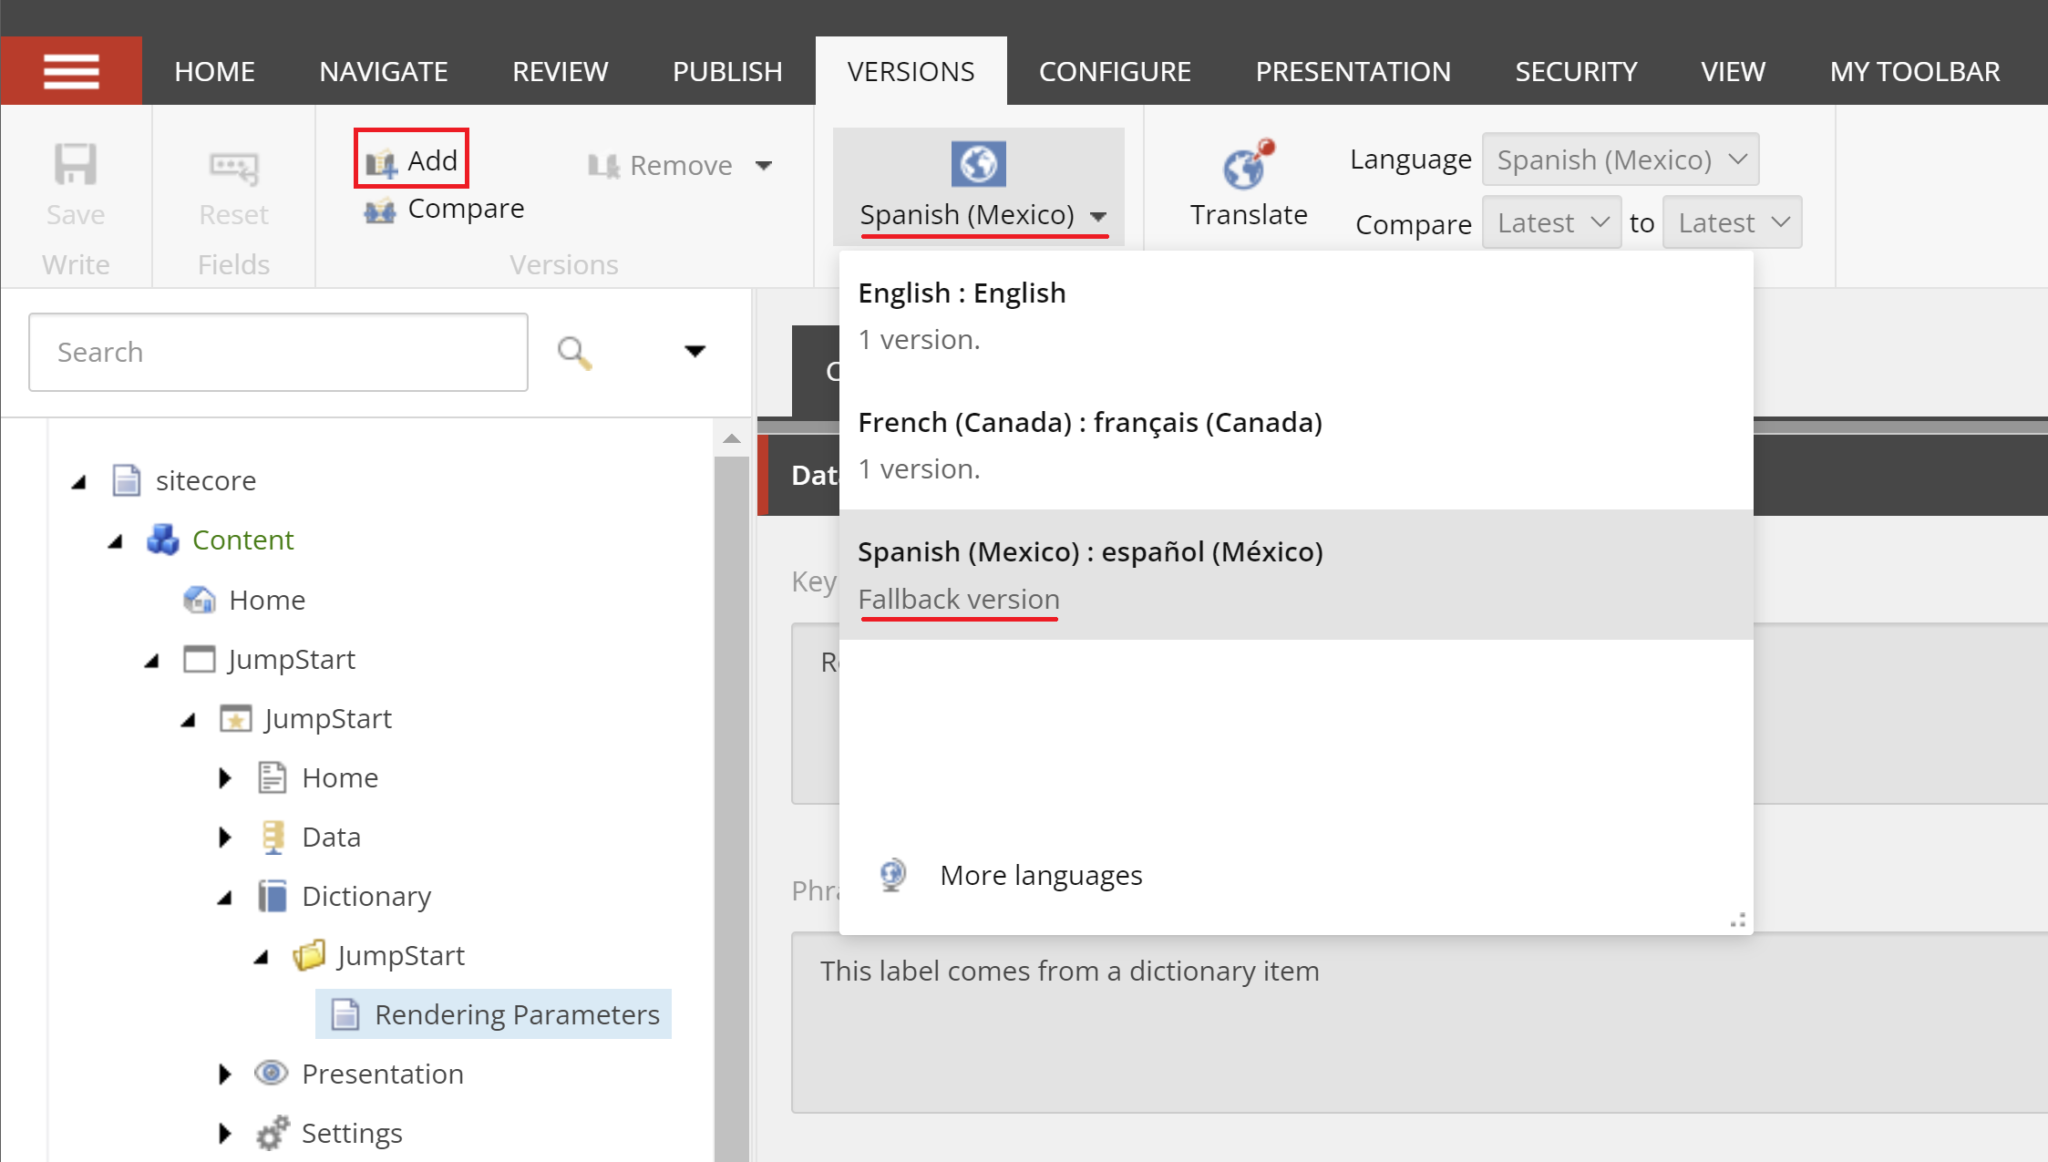Click the Spanish (Mexico) globe icon

point(977,163)
